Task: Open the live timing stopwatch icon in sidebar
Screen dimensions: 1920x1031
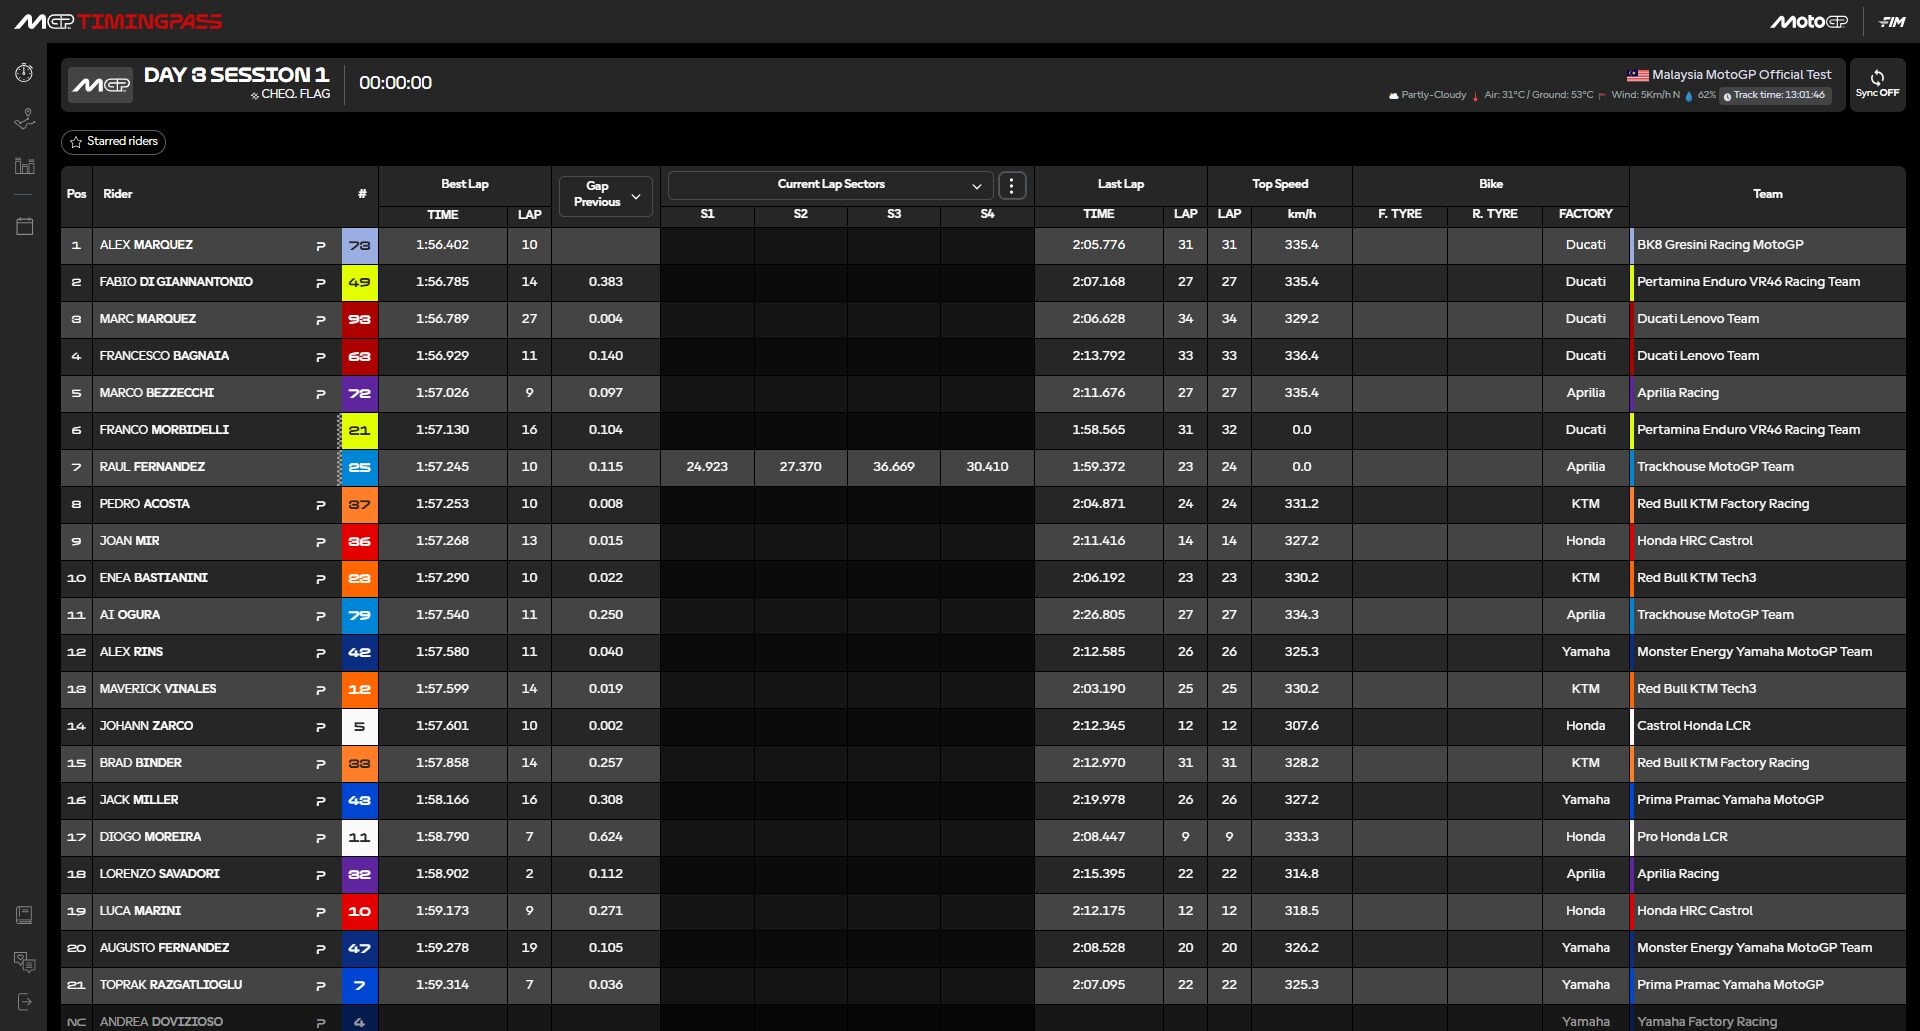Action: pos(24,73)
